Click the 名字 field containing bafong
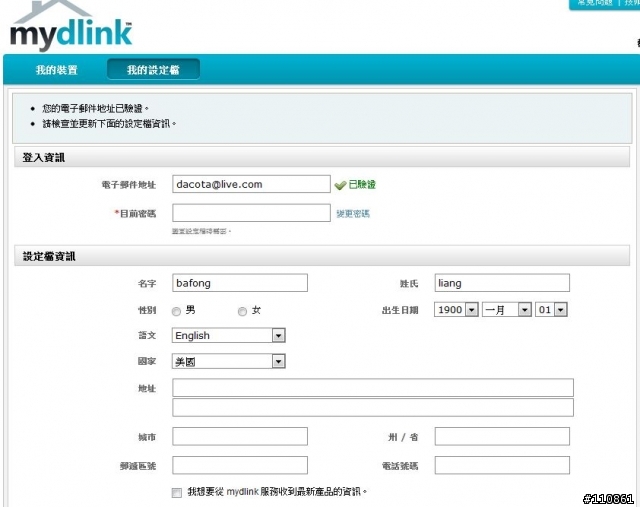Viewport: 640px width, 507px height. tap(240, 283)
